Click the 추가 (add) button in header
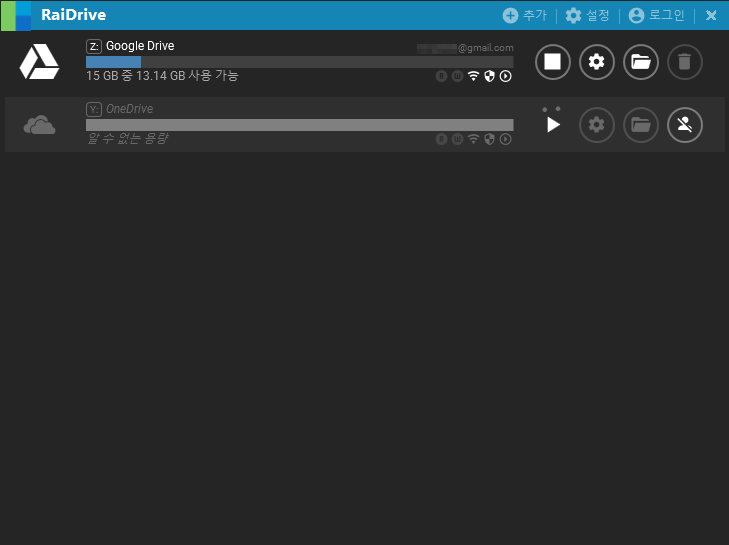 (x=524, y=15)
